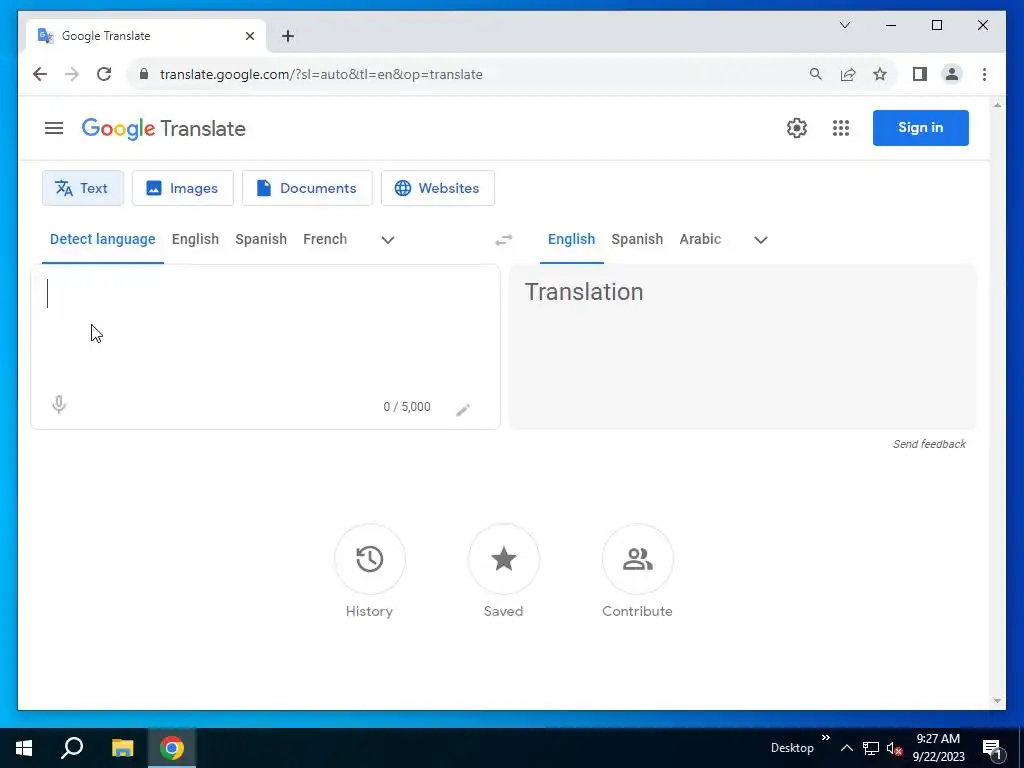1024x768 pixels.
Task: Choose French as source language
Action: (325, 239)
